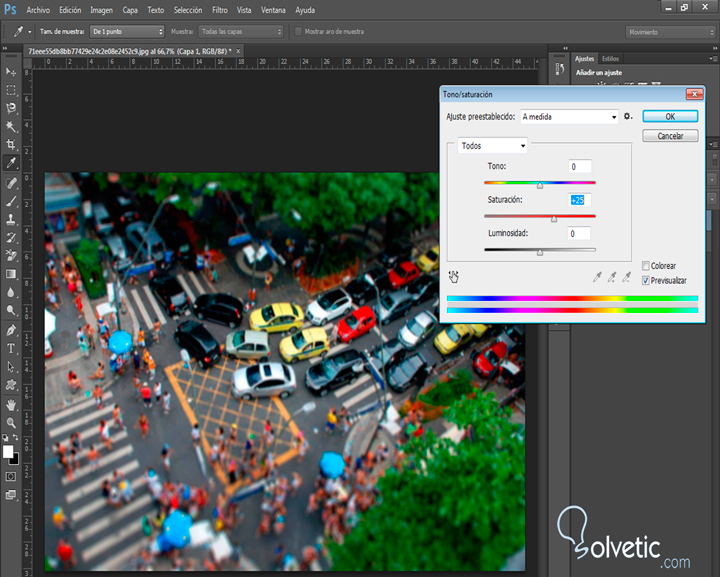This screenshot has height=577, width=720.
Task: Click the subtract-from-sample eyedropper in the dialog
Action: click(626, 277)
